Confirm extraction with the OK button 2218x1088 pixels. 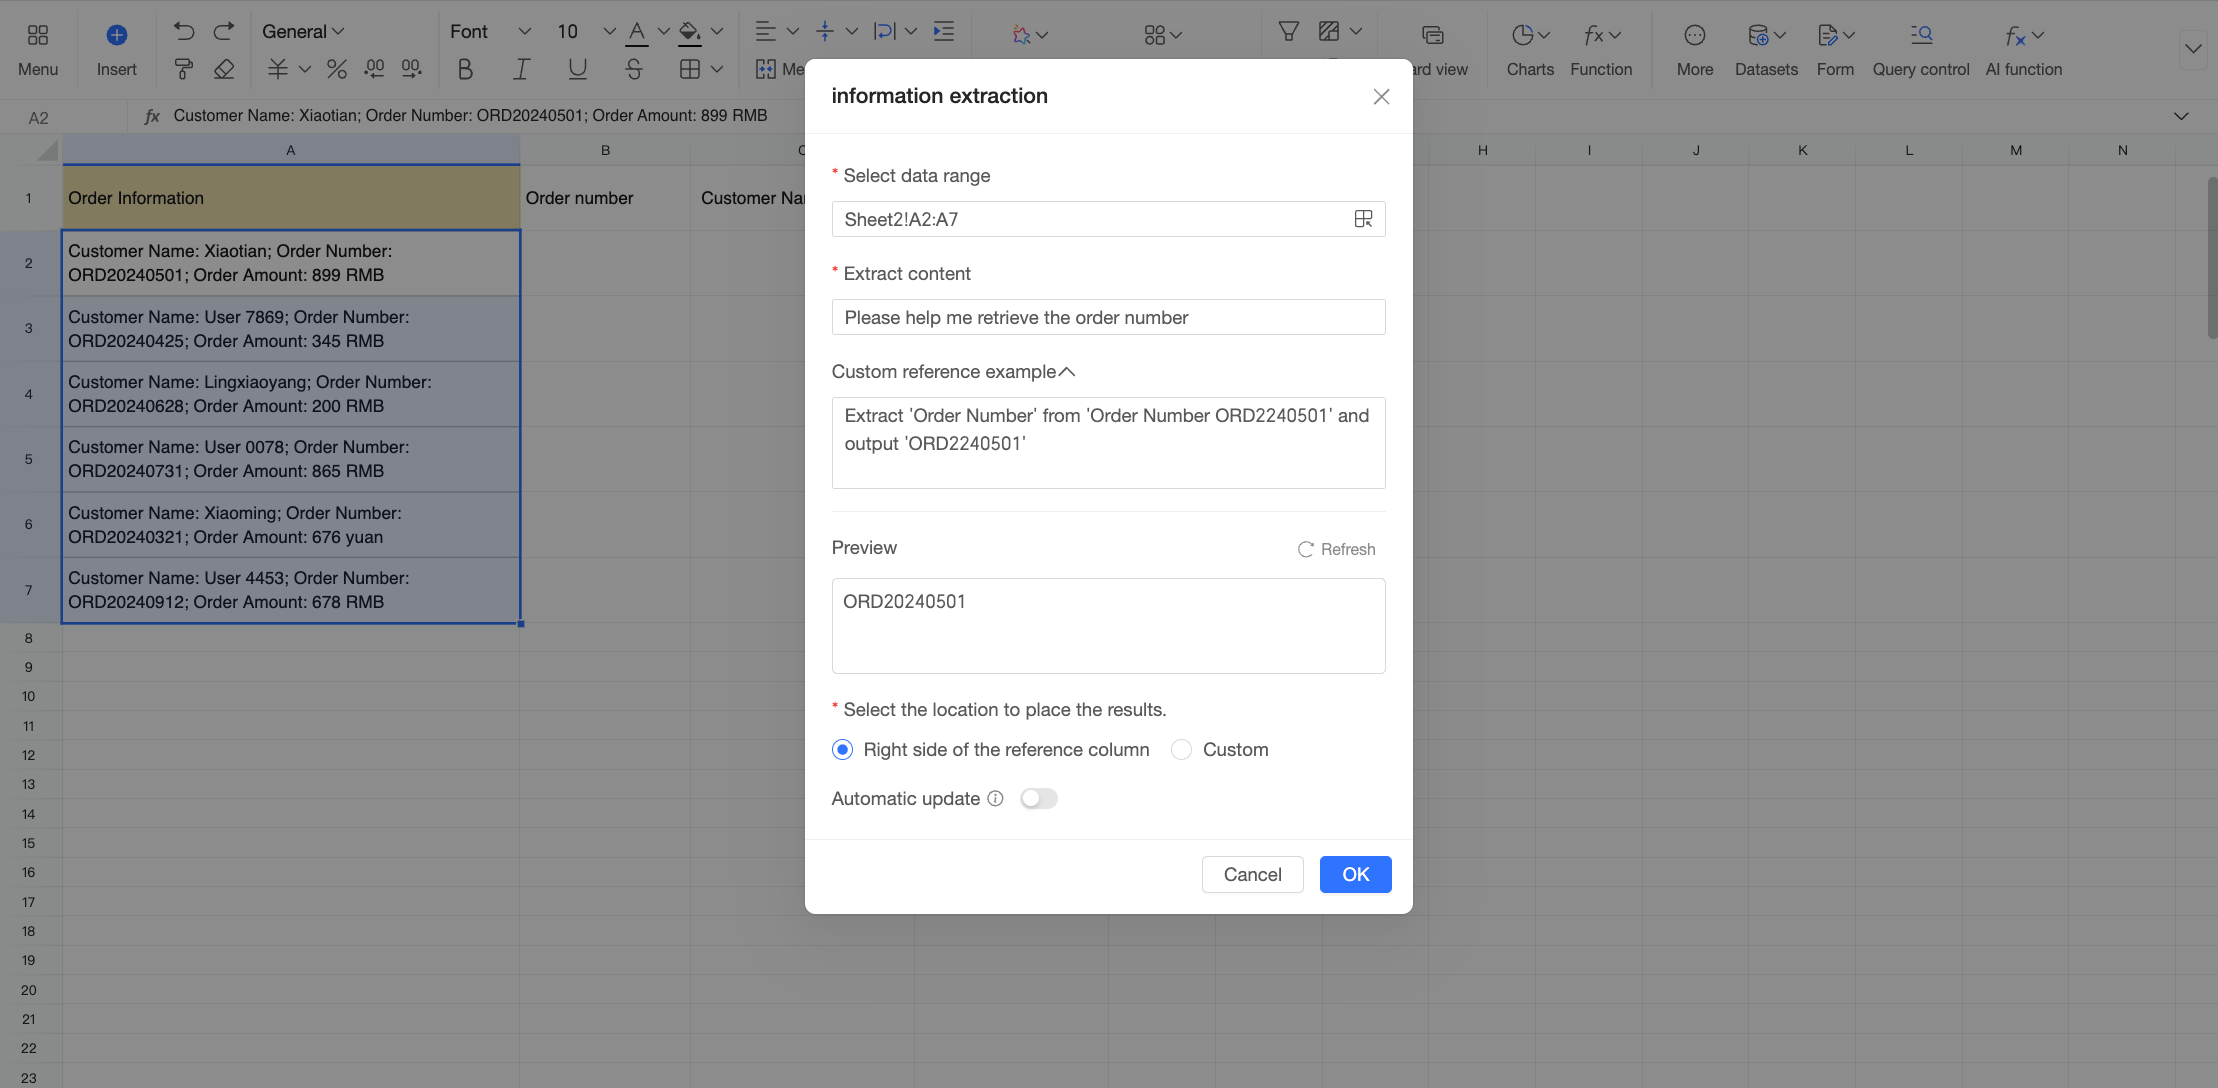(x=1355, y=874)
